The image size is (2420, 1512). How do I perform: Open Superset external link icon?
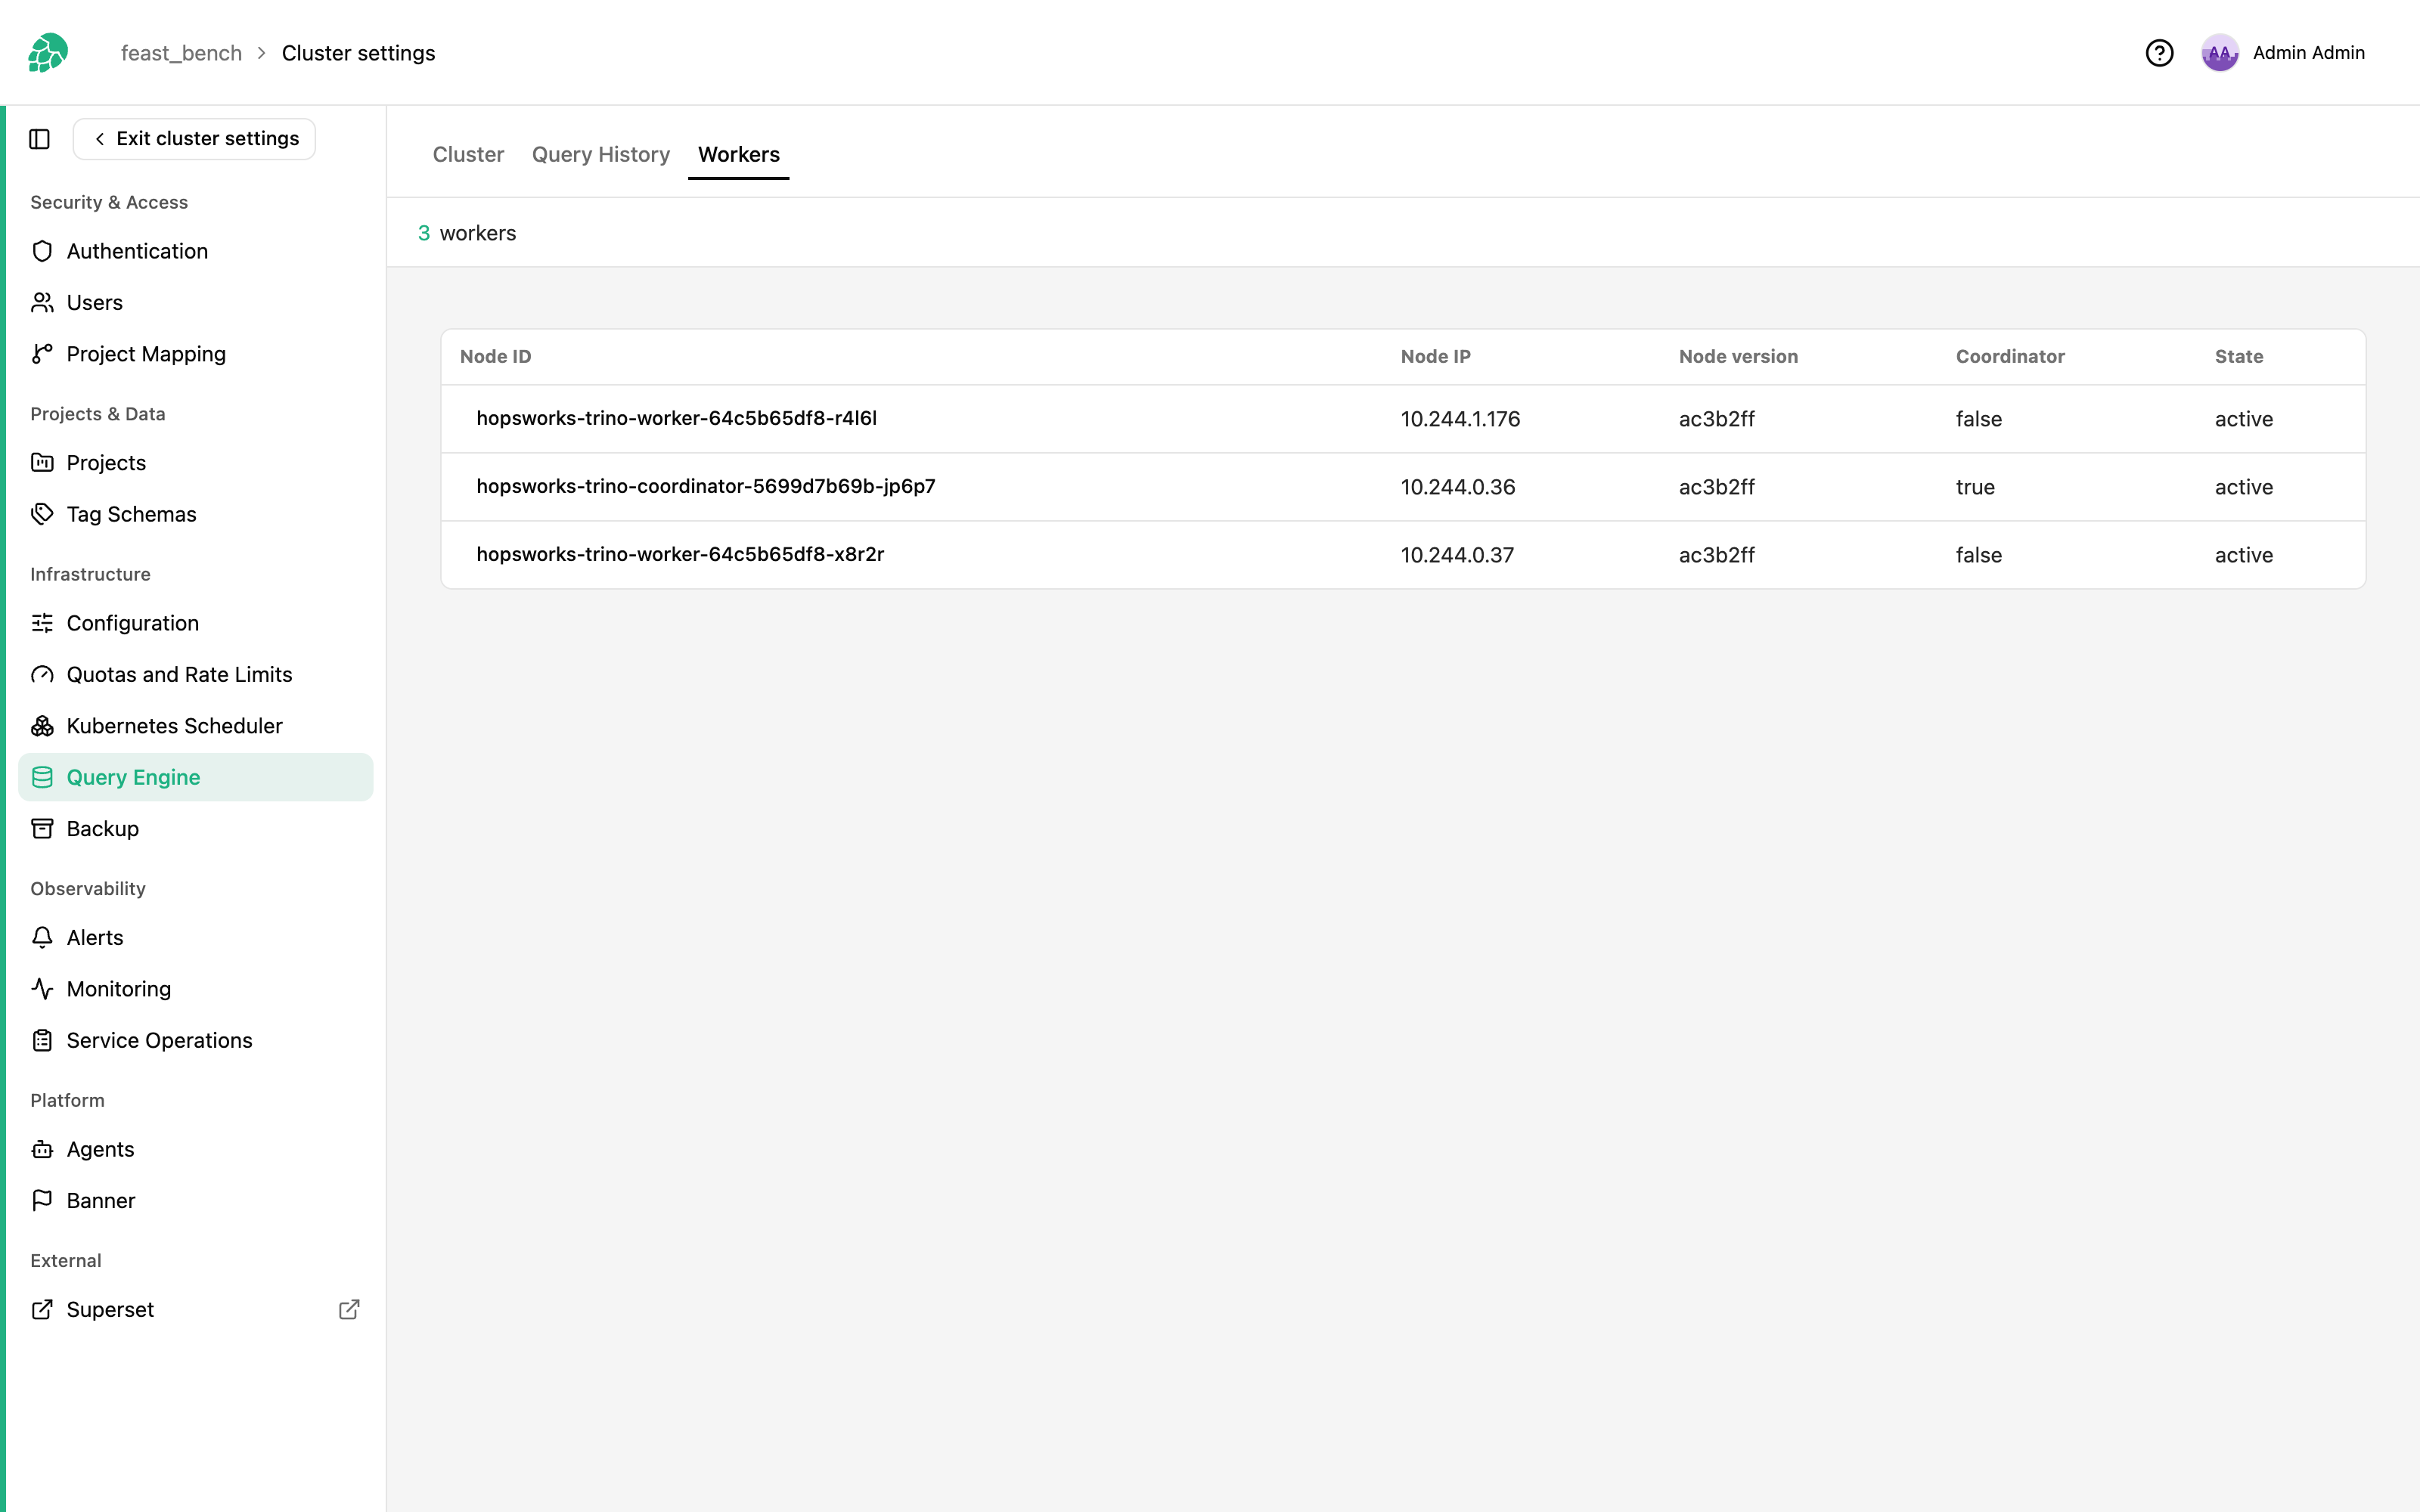point(349,1309)
